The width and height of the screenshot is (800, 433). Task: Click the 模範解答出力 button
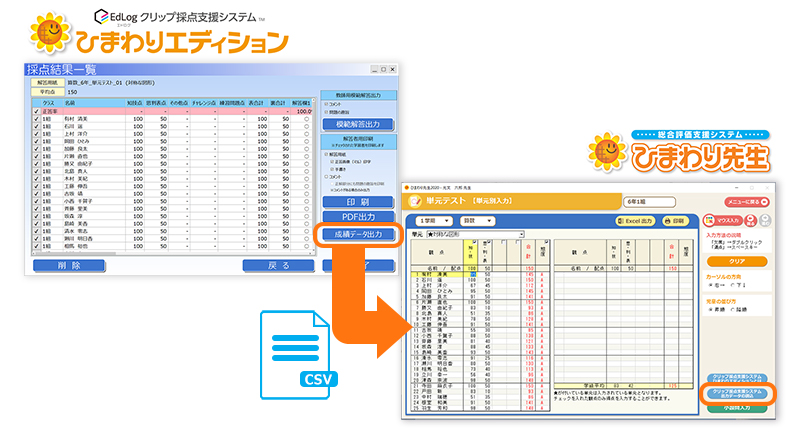358,124
